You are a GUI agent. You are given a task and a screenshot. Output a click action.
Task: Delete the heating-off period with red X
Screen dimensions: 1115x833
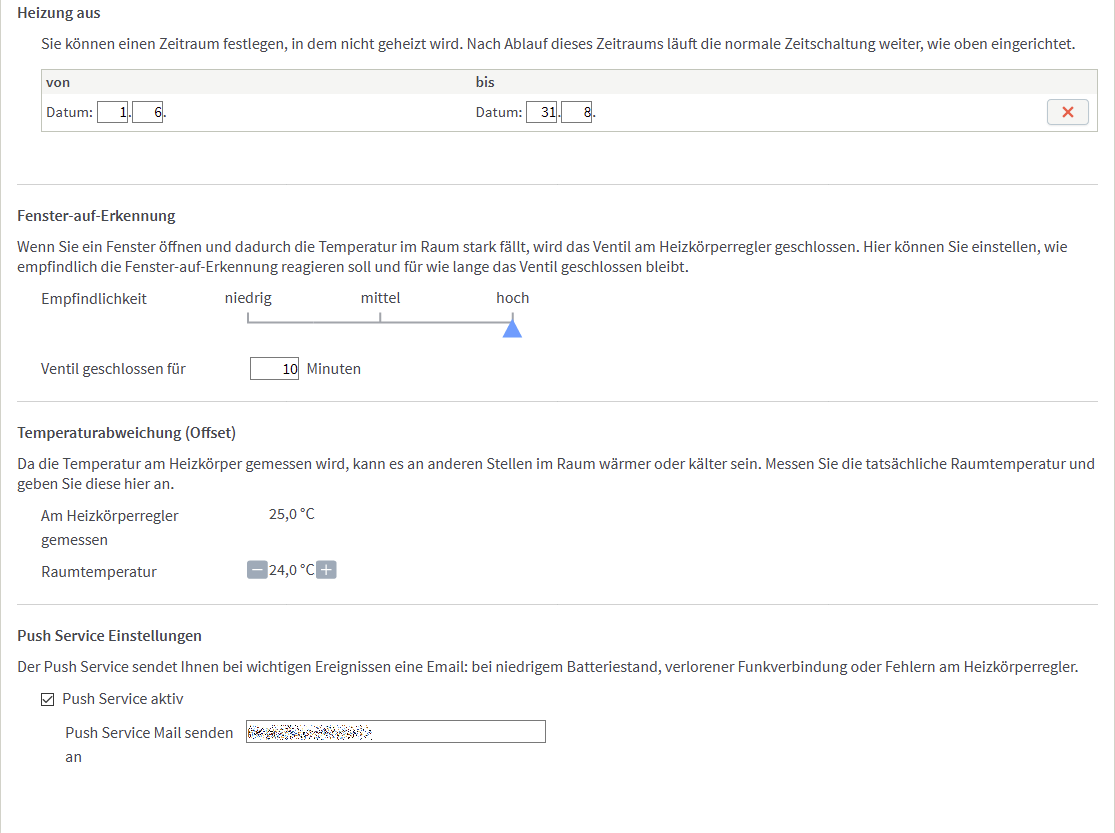click(x=1067, y=112)
